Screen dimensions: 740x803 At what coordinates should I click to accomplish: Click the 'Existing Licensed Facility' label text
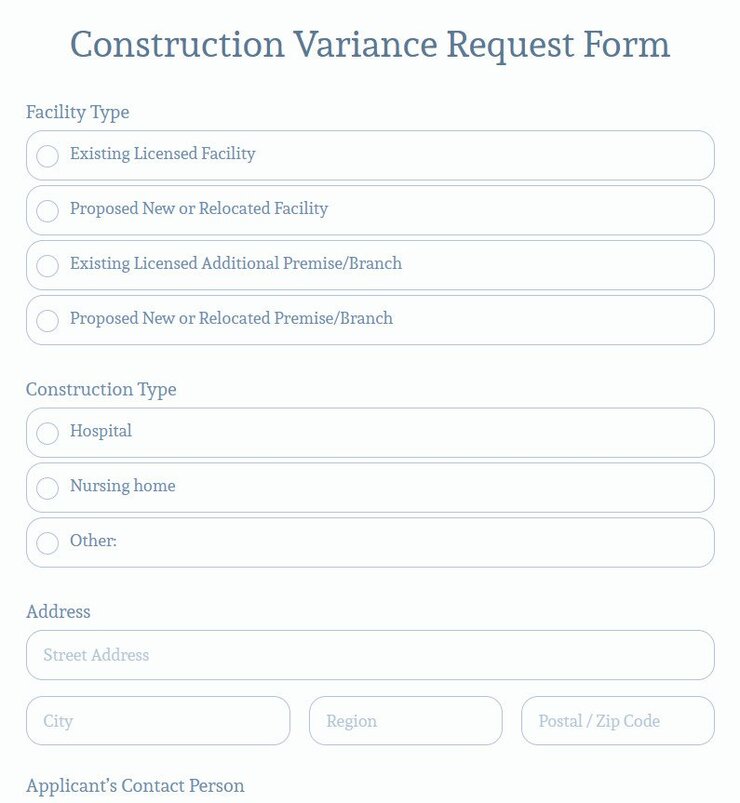[162, 154]
